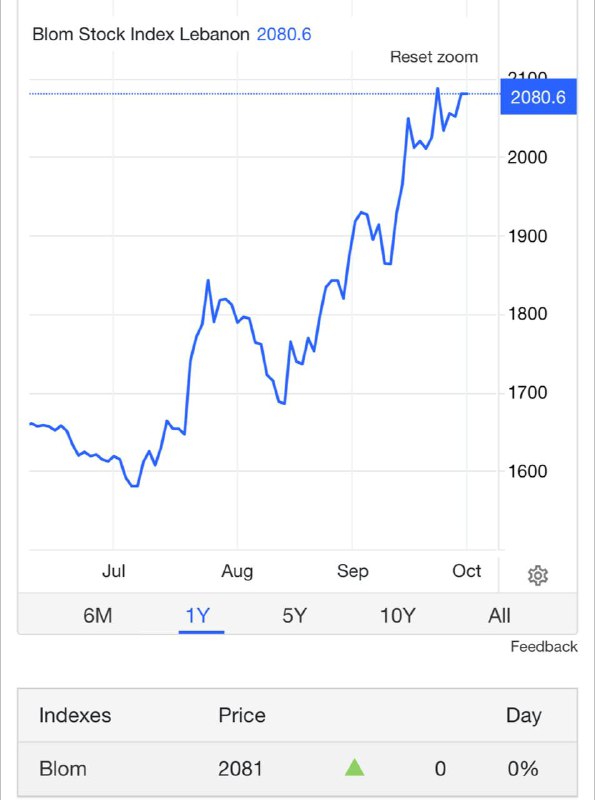Screen dimensions: 595x800
Task: Switch to the 10Y time range
Action: [398, 615]
